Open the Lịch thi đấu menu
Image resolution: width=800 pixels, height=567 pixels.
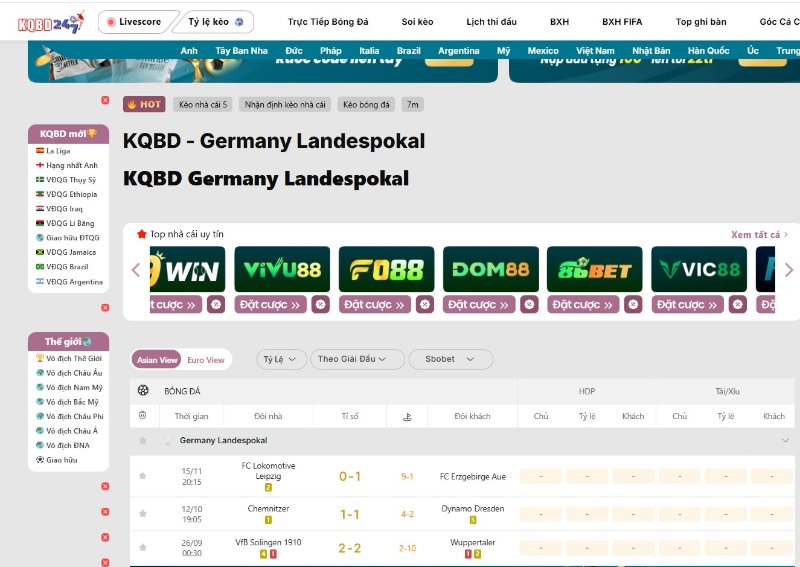(x=490, y=21)
